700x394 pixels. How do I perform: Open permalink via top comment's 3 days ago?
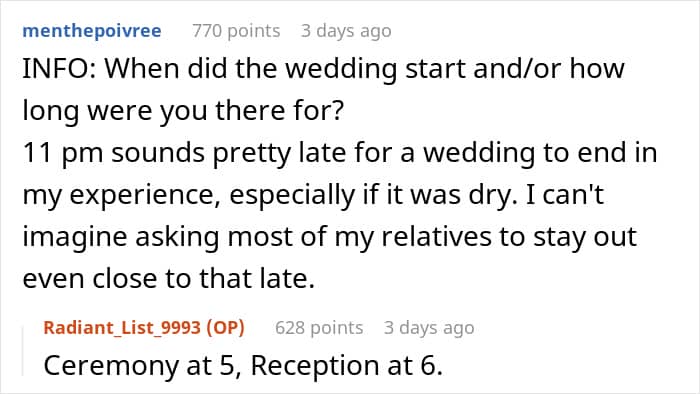pyautogui.click(x=346, y=31)
